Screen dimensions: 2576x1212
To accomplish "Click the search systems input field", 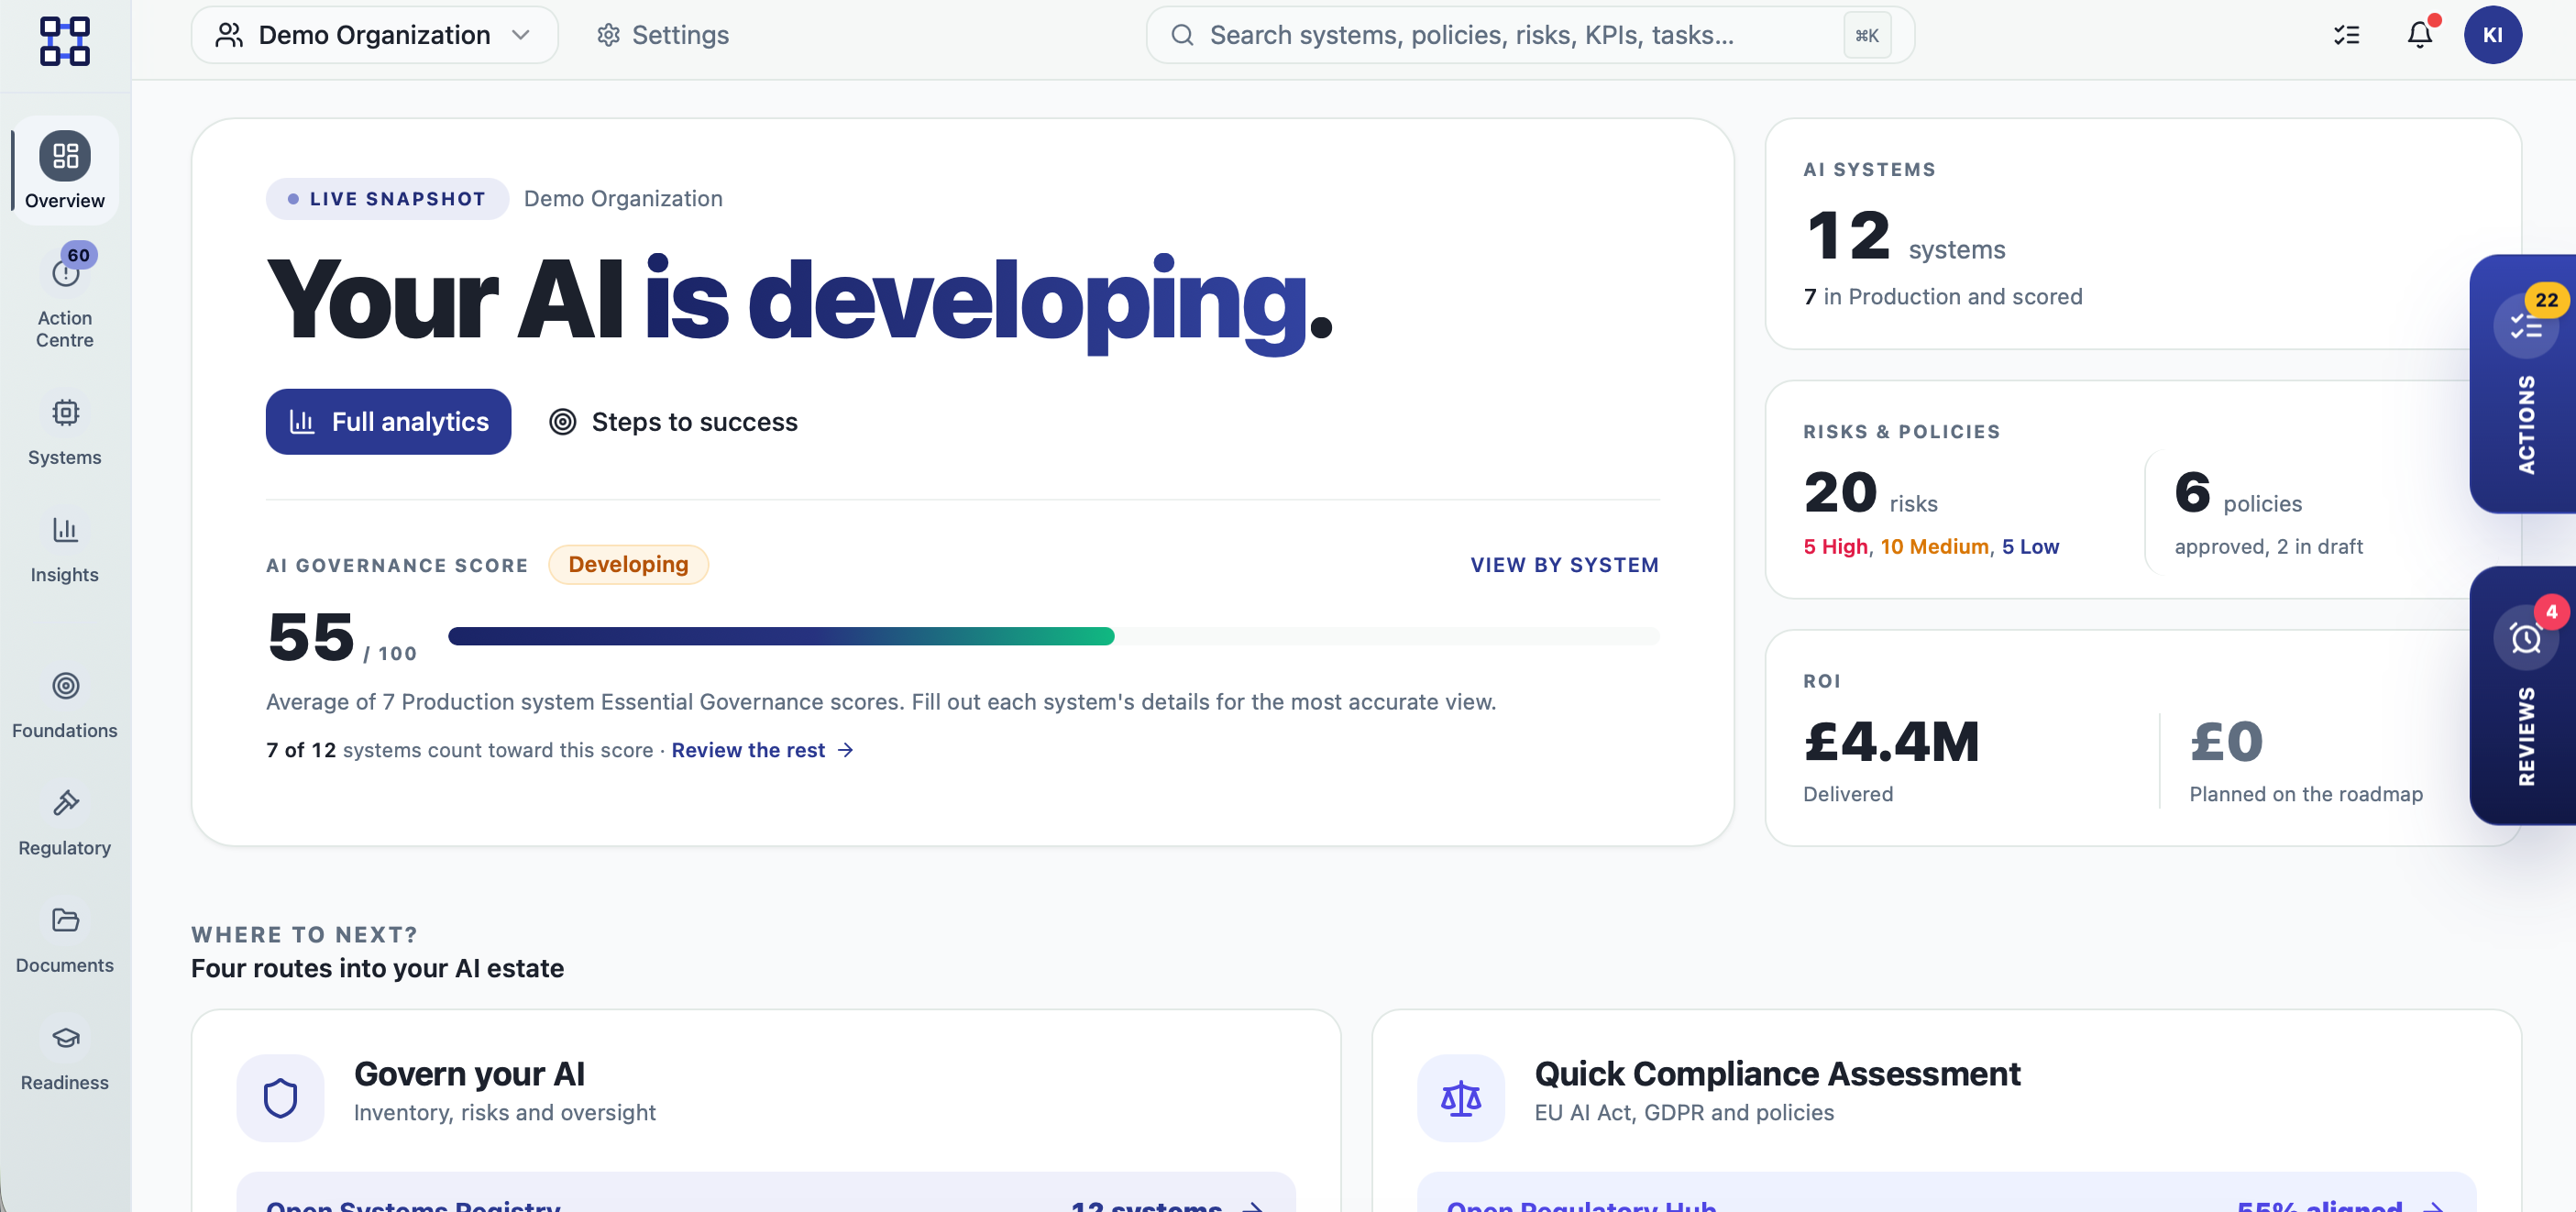I will point(1529,35).
